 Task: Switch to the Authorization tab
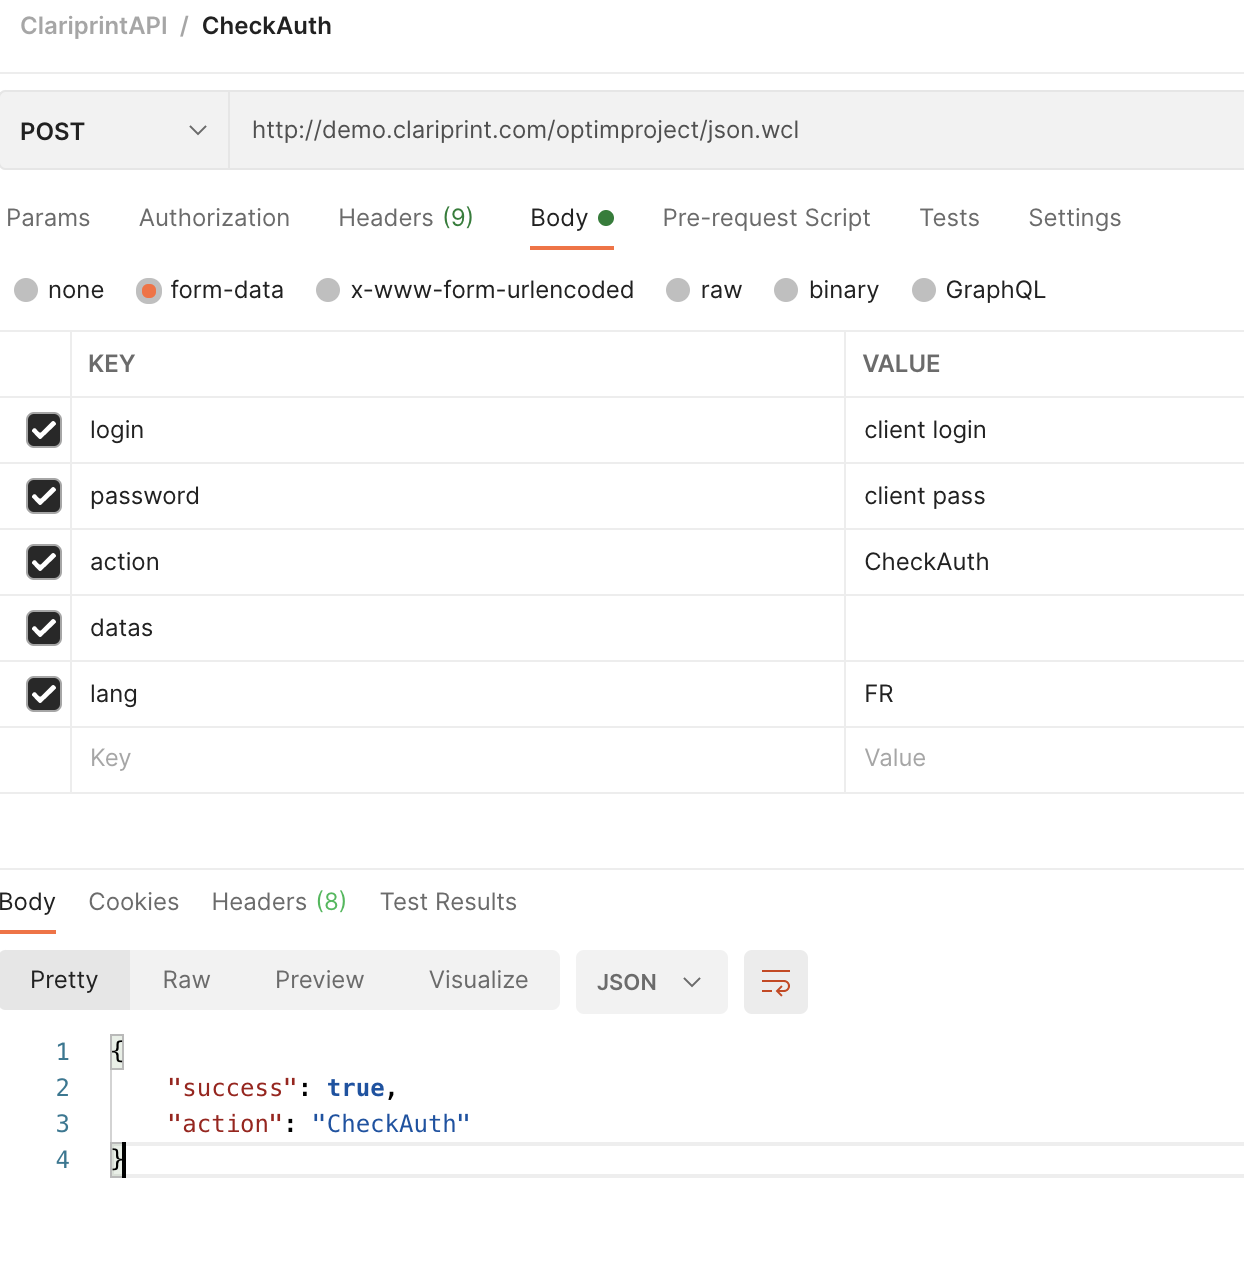click(214, 218)
